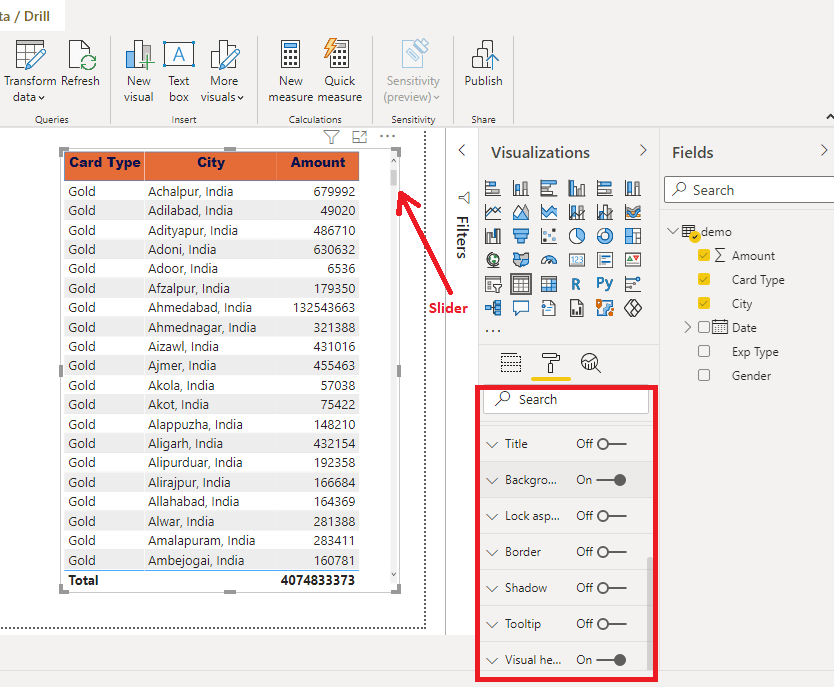Click the table's vertical scrollbar thumb
The width and height of the screenshot is (834, 687).
tap(394, 177)
